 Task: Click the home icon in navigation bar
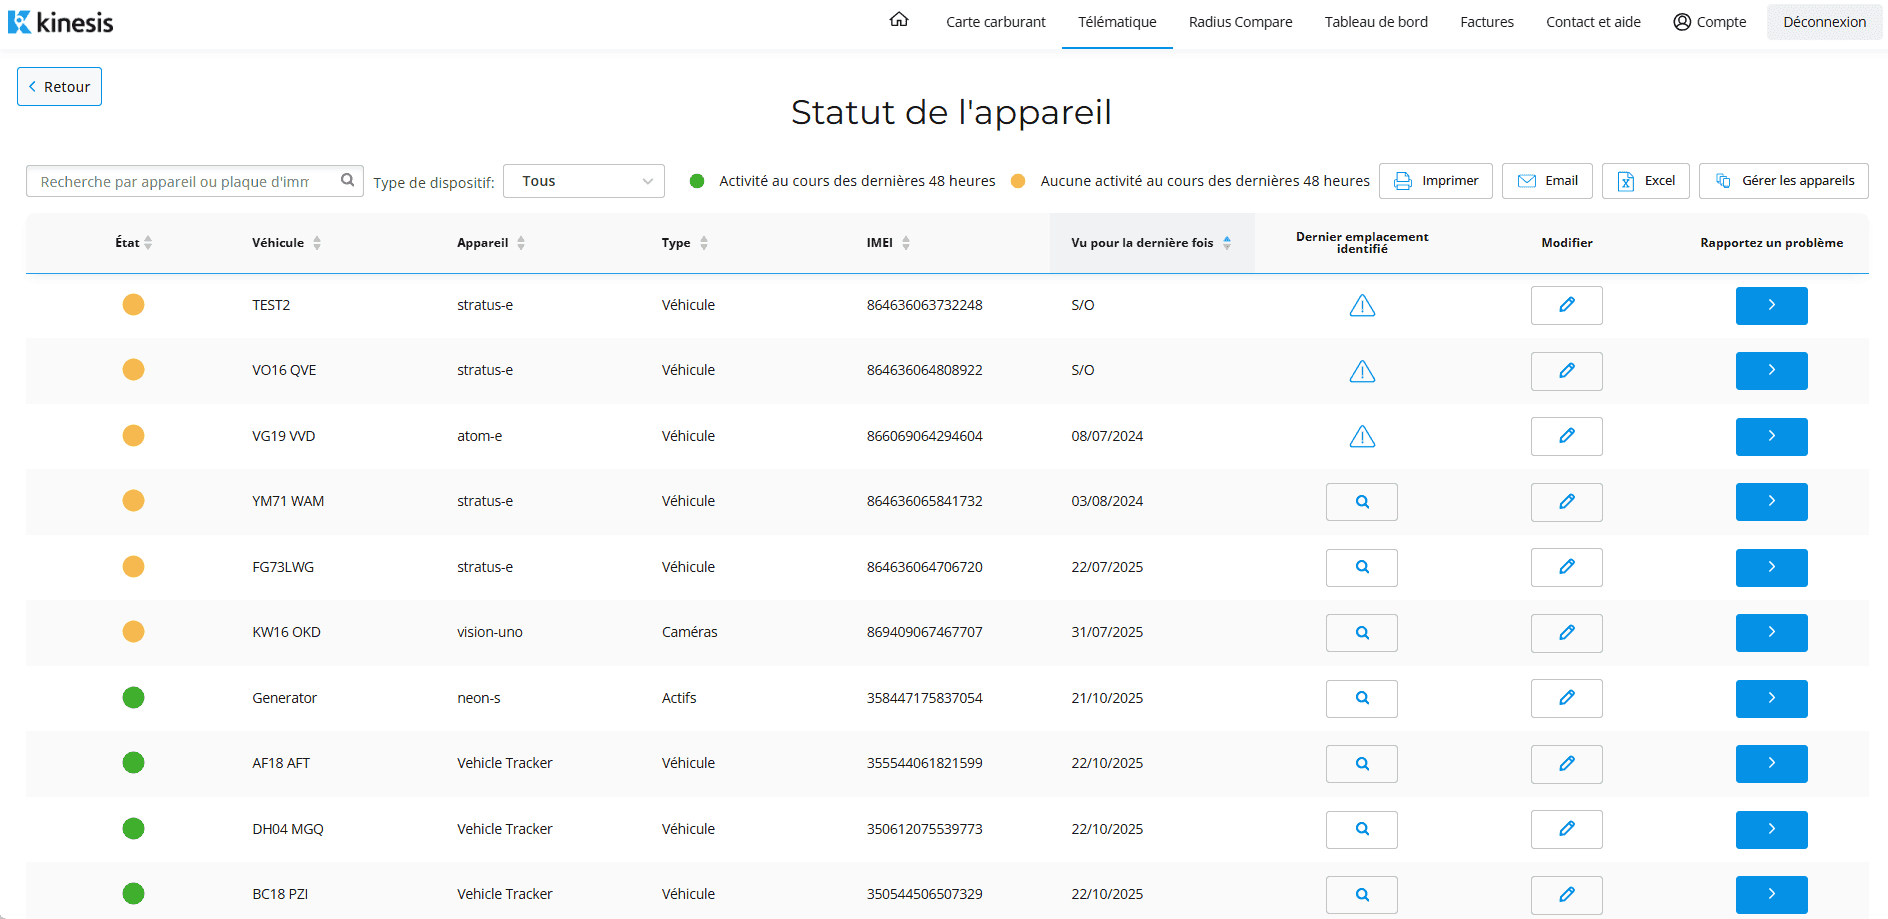click(x=898, y=20)
